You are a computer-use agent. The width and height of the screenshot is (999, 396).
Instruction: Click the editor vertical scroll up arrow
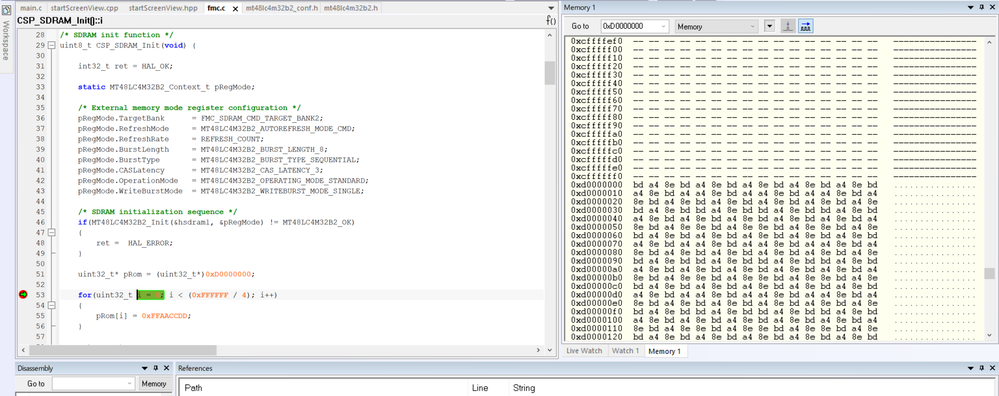549,36
